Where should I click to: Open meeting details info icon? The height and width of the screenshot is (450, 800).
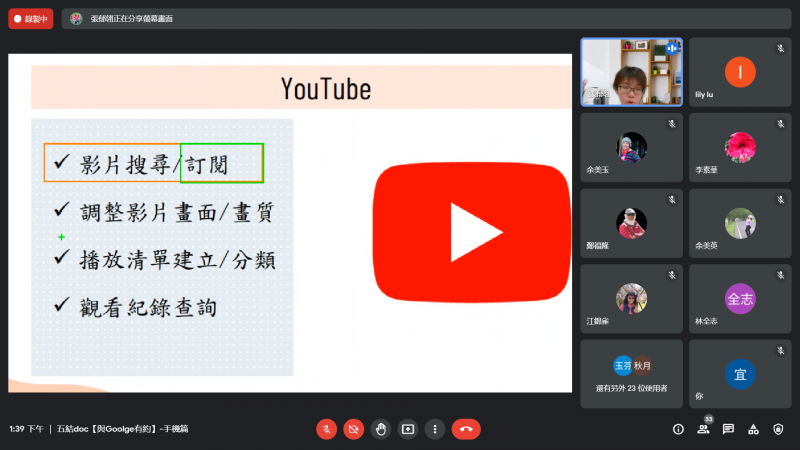(678, 429)
